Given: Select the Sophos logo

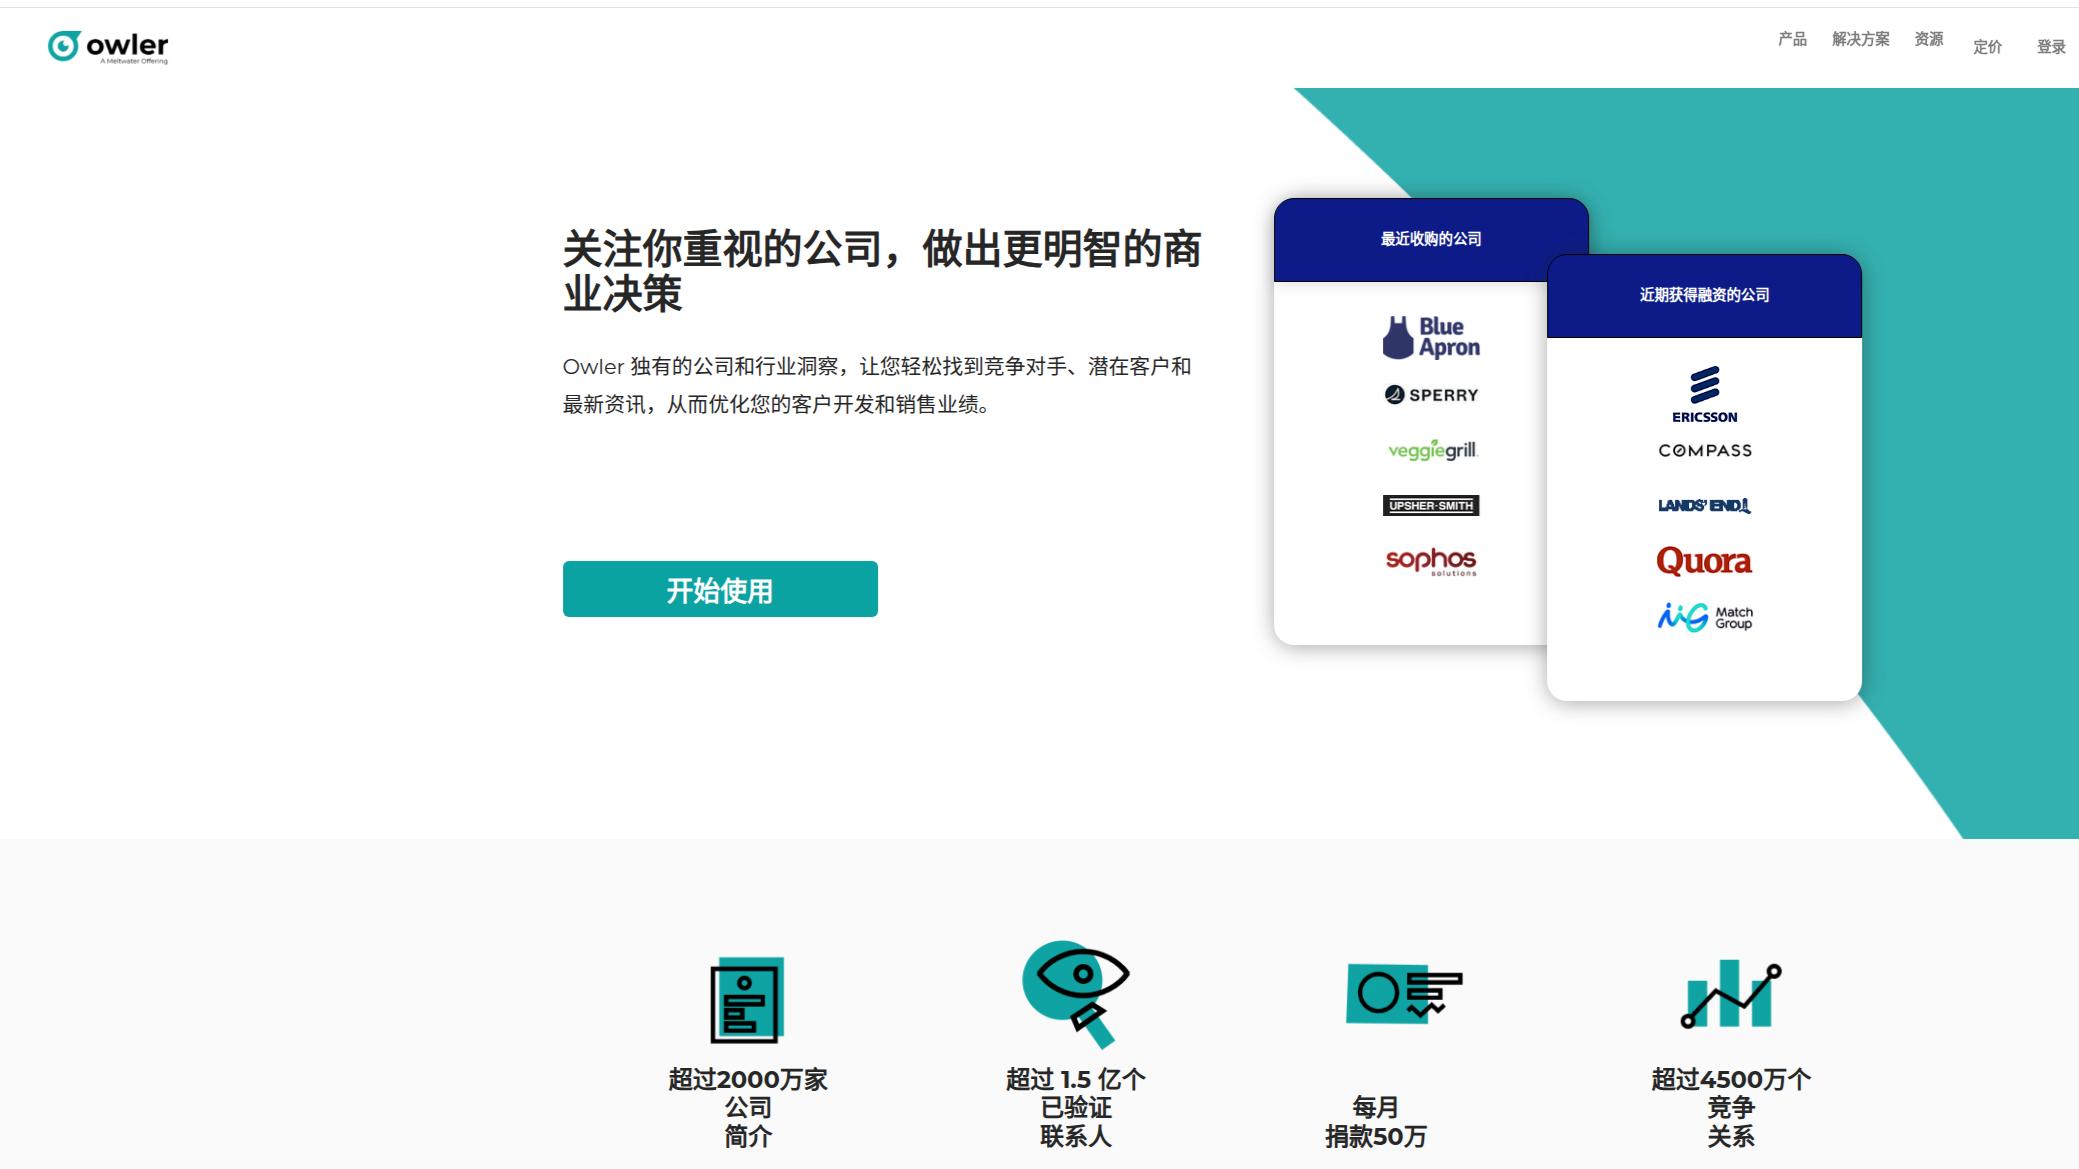Looking at the screenshot, I should [1431, 561].
